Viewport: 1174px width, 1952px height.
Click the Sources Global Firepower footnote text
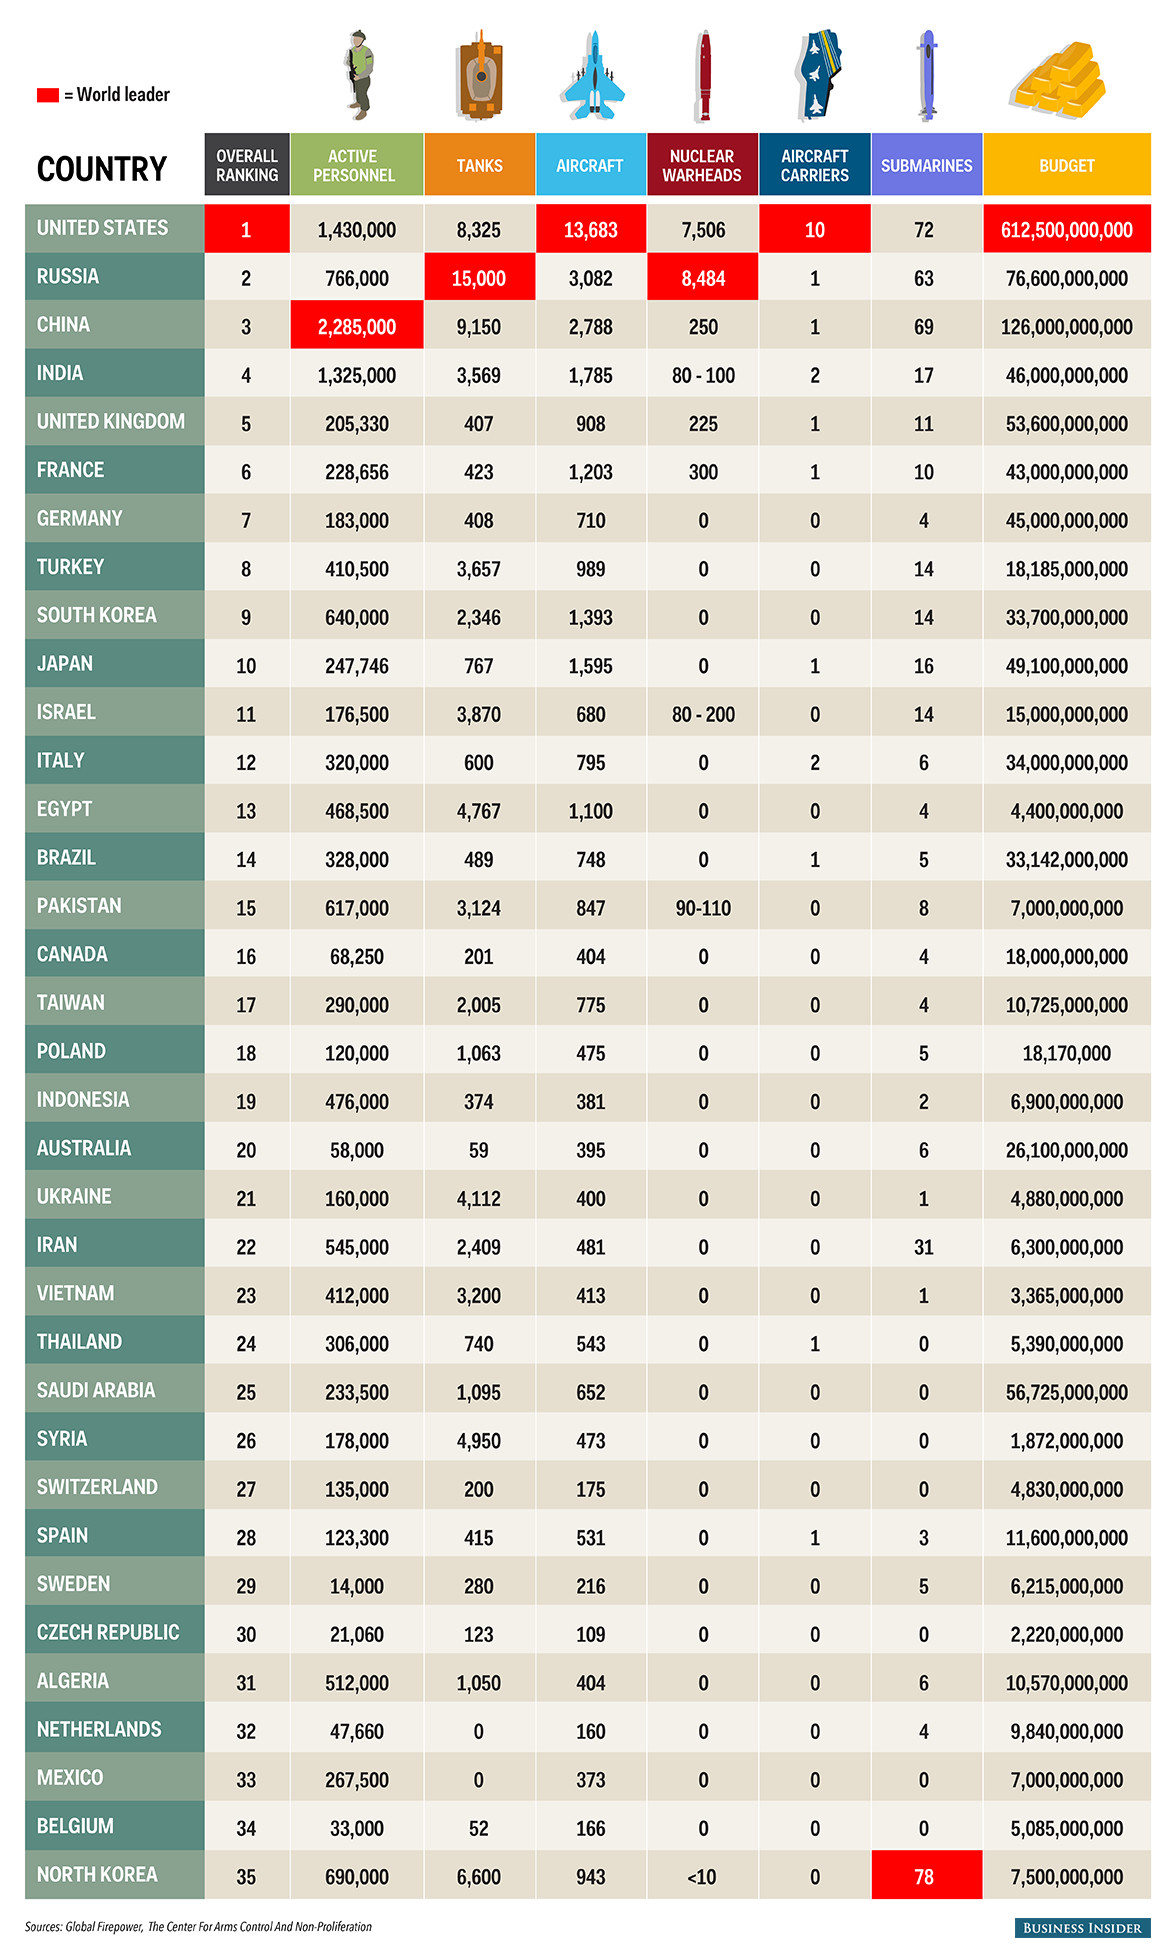198,1927
